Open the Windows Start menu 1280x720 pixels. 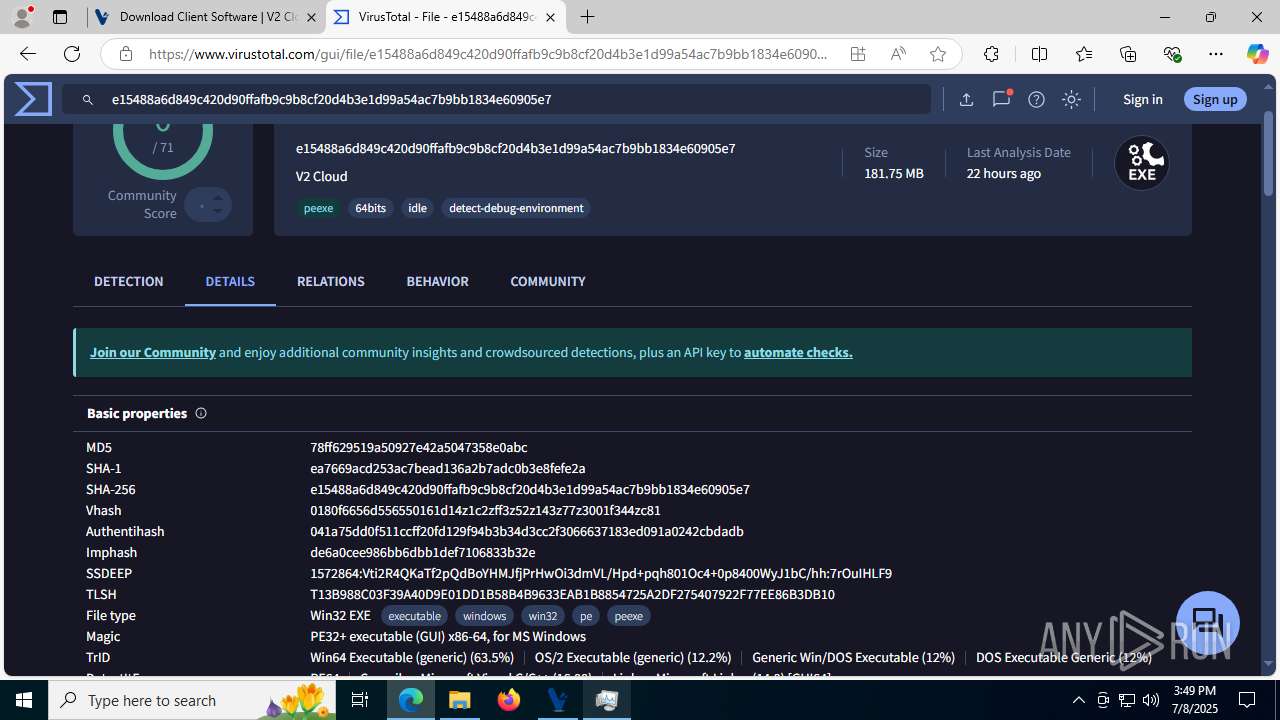pyautogui.click(x=24, y=700)
